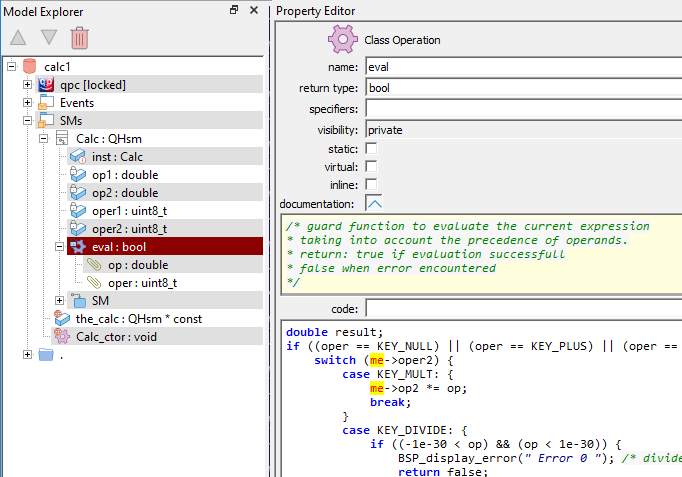Expand the SM state machine node

coord(60,300)
